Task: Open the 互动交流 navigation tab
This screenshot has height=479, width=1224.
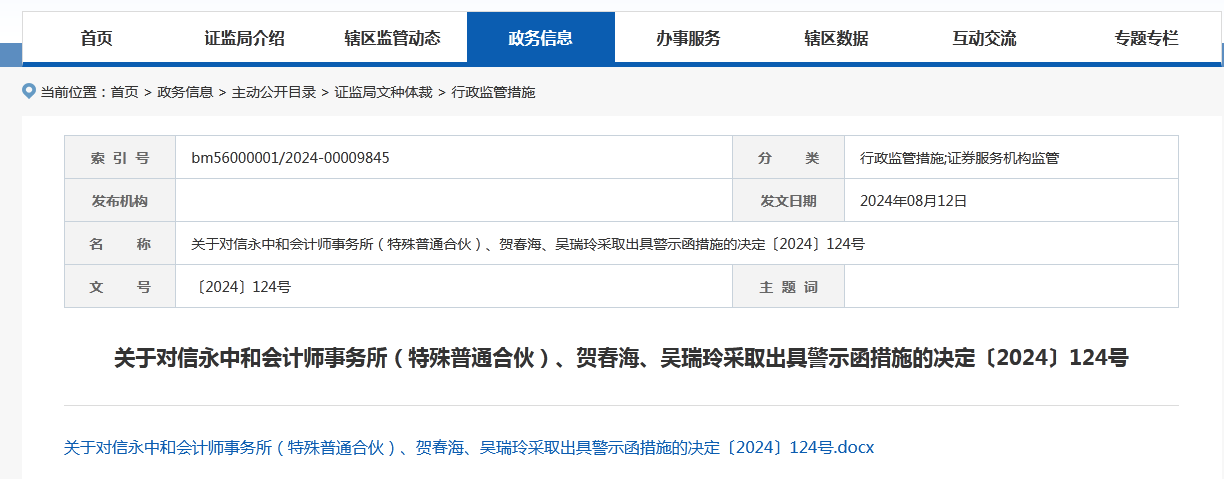Action: pyautogui.click(x=984, y=39)
